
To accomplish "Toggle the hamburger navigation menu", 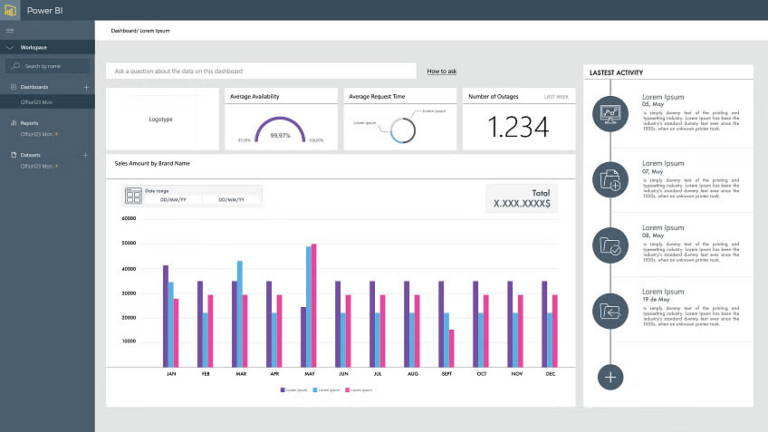I will 10,30.
